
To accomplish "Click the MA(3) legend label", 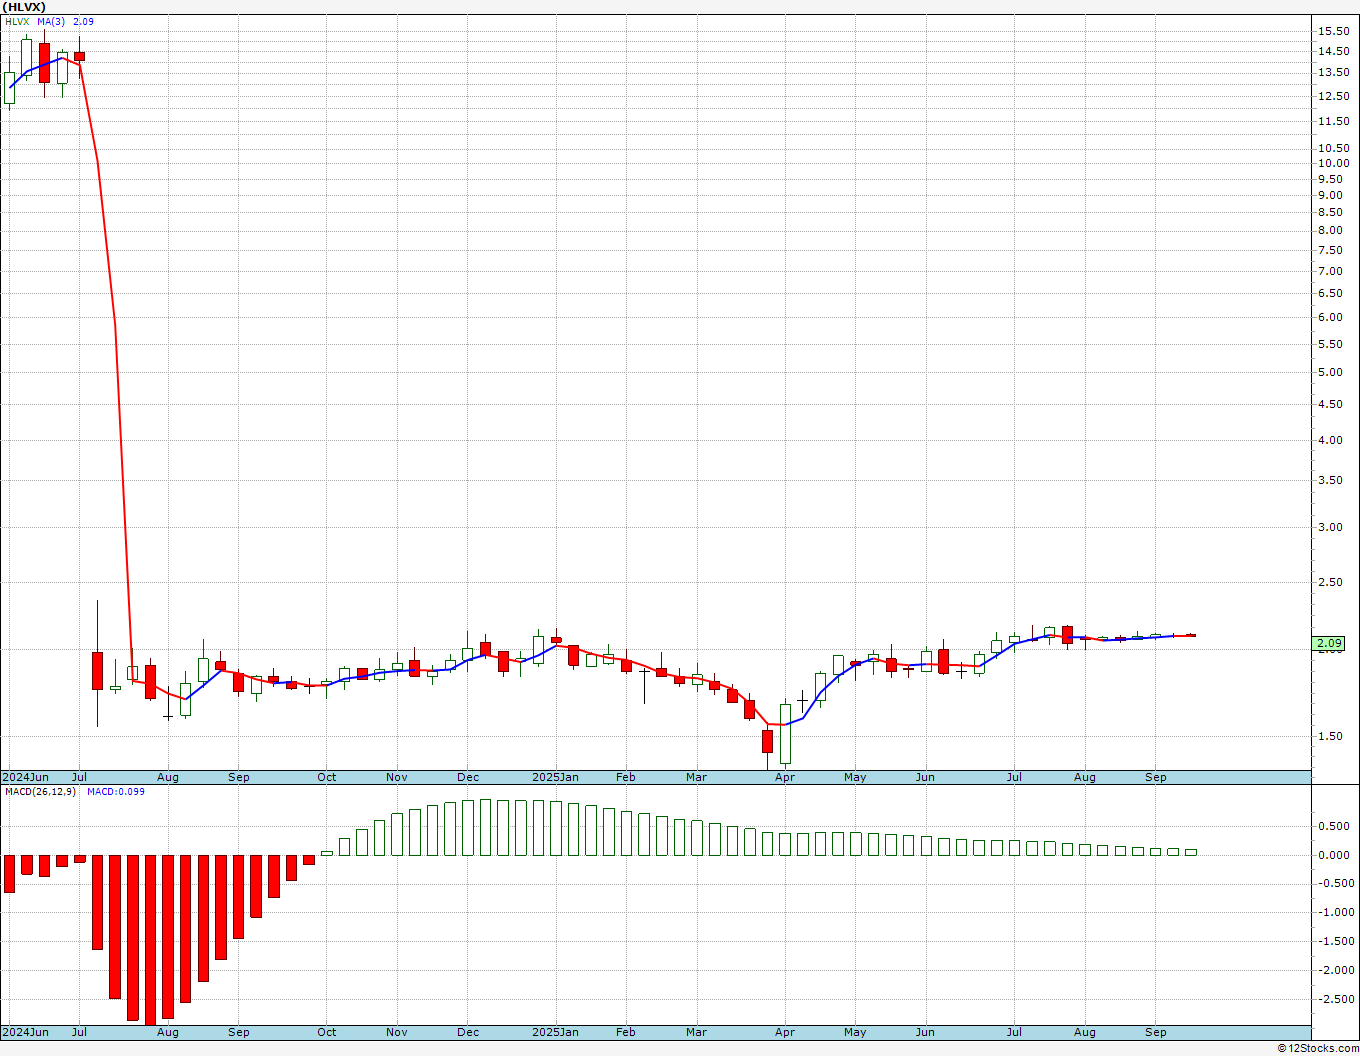I will [x=51, y=21].
